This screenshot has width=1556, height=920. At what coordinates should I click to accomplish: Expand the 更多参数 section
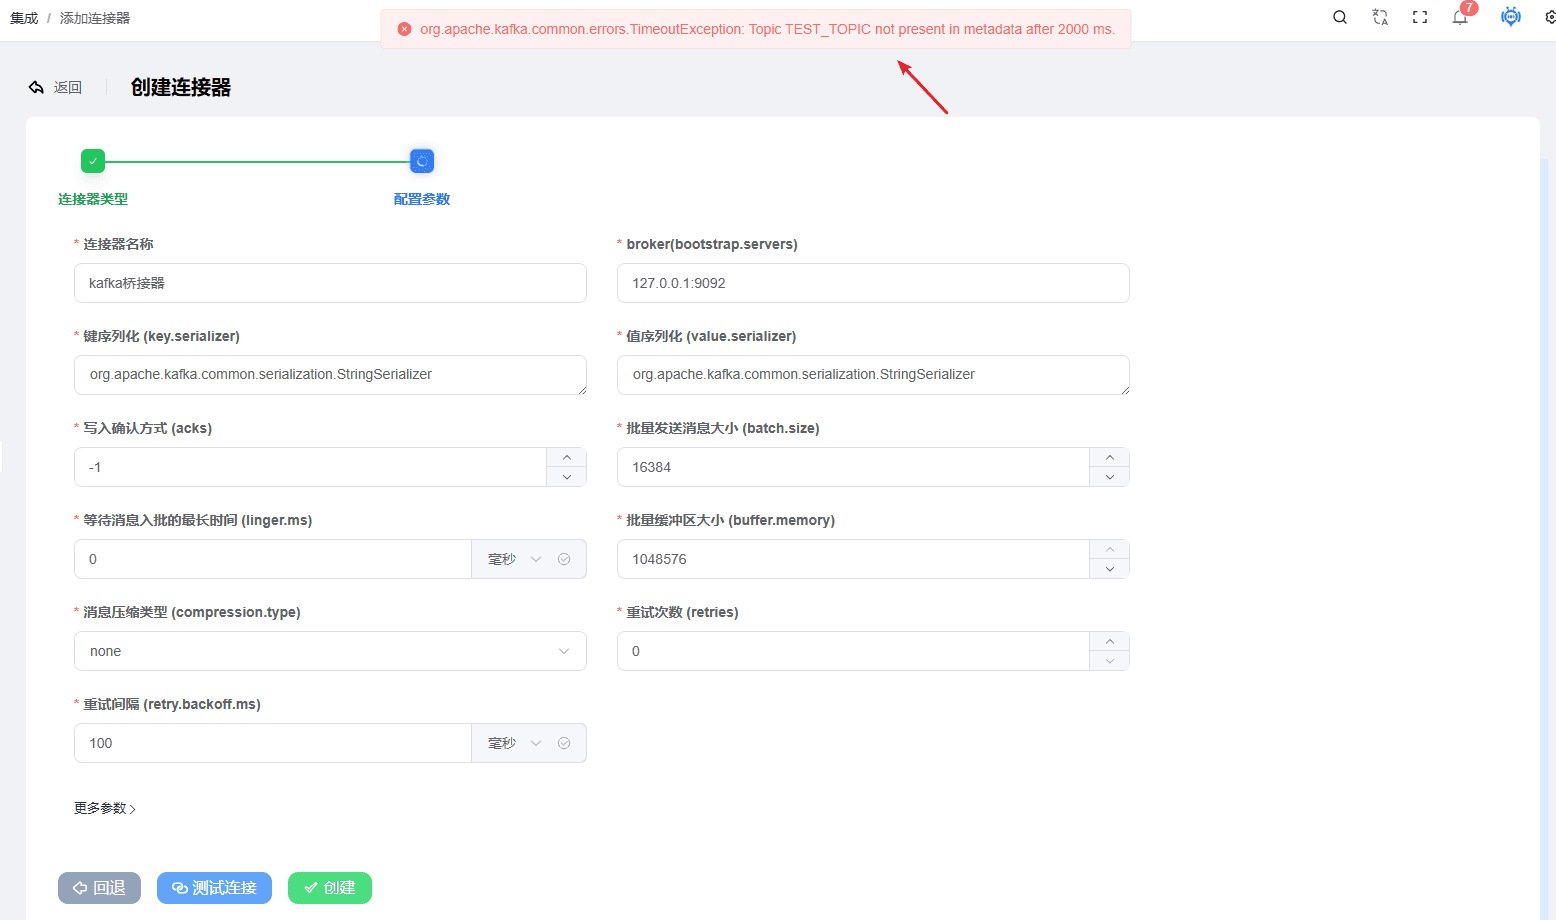tap(105, 808)
